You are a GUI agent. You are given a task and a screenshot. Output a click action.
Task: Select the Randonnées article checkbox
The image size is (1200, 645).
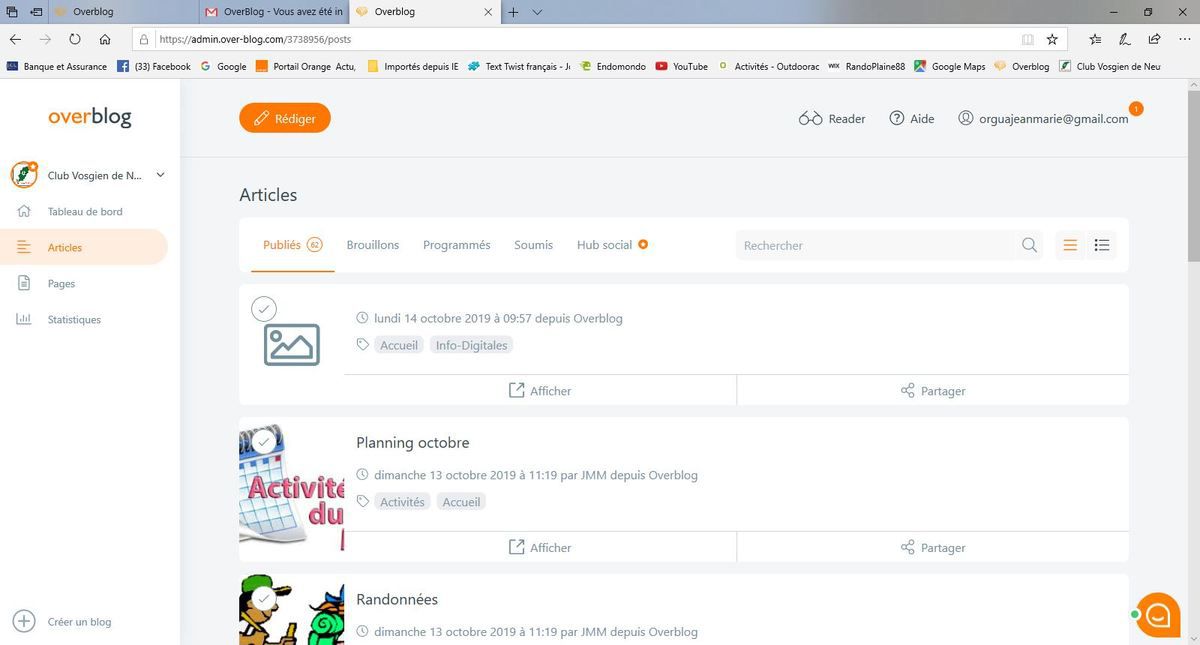264,598
